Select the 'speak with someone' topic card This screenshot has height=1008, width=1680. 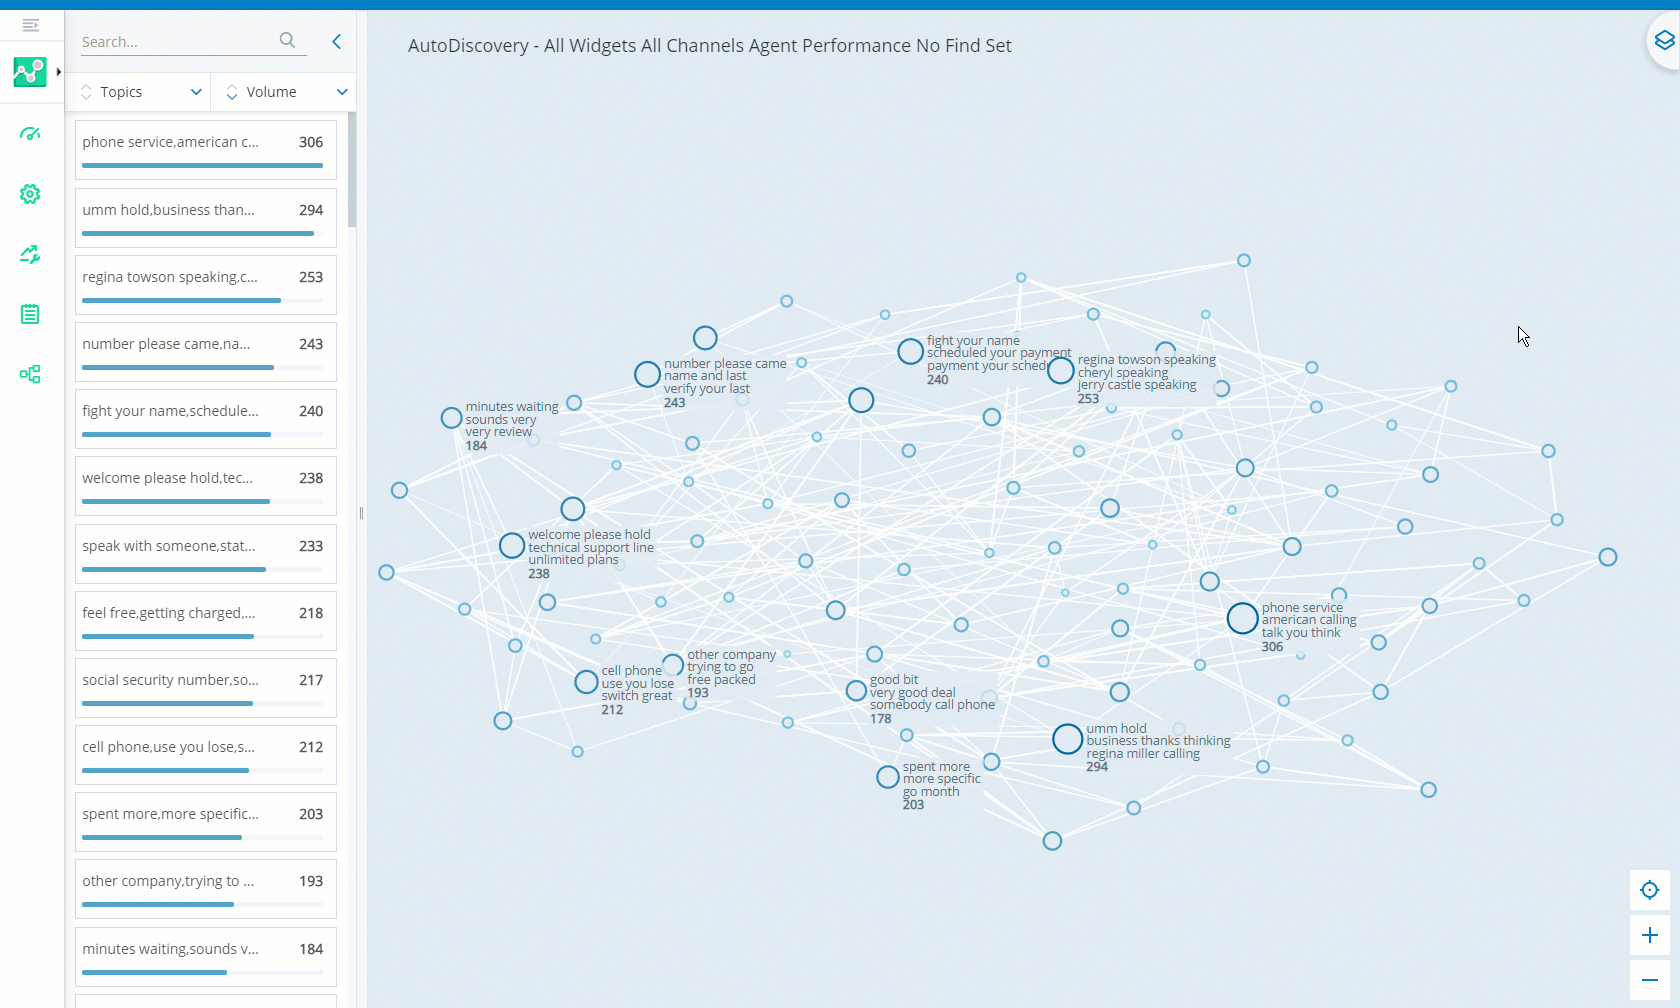pos(206,554)
